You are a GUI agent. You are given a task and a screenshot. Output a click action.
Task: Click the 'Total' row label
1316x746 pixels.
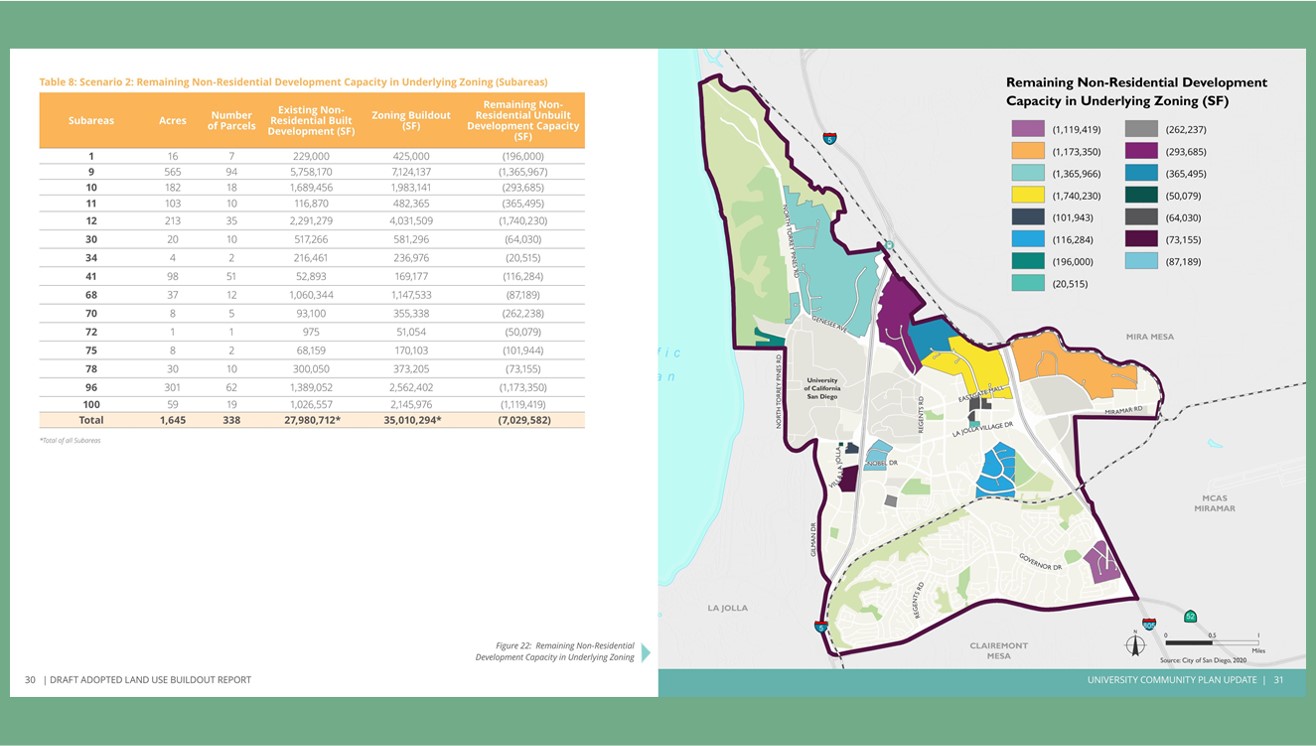(91, 420)
